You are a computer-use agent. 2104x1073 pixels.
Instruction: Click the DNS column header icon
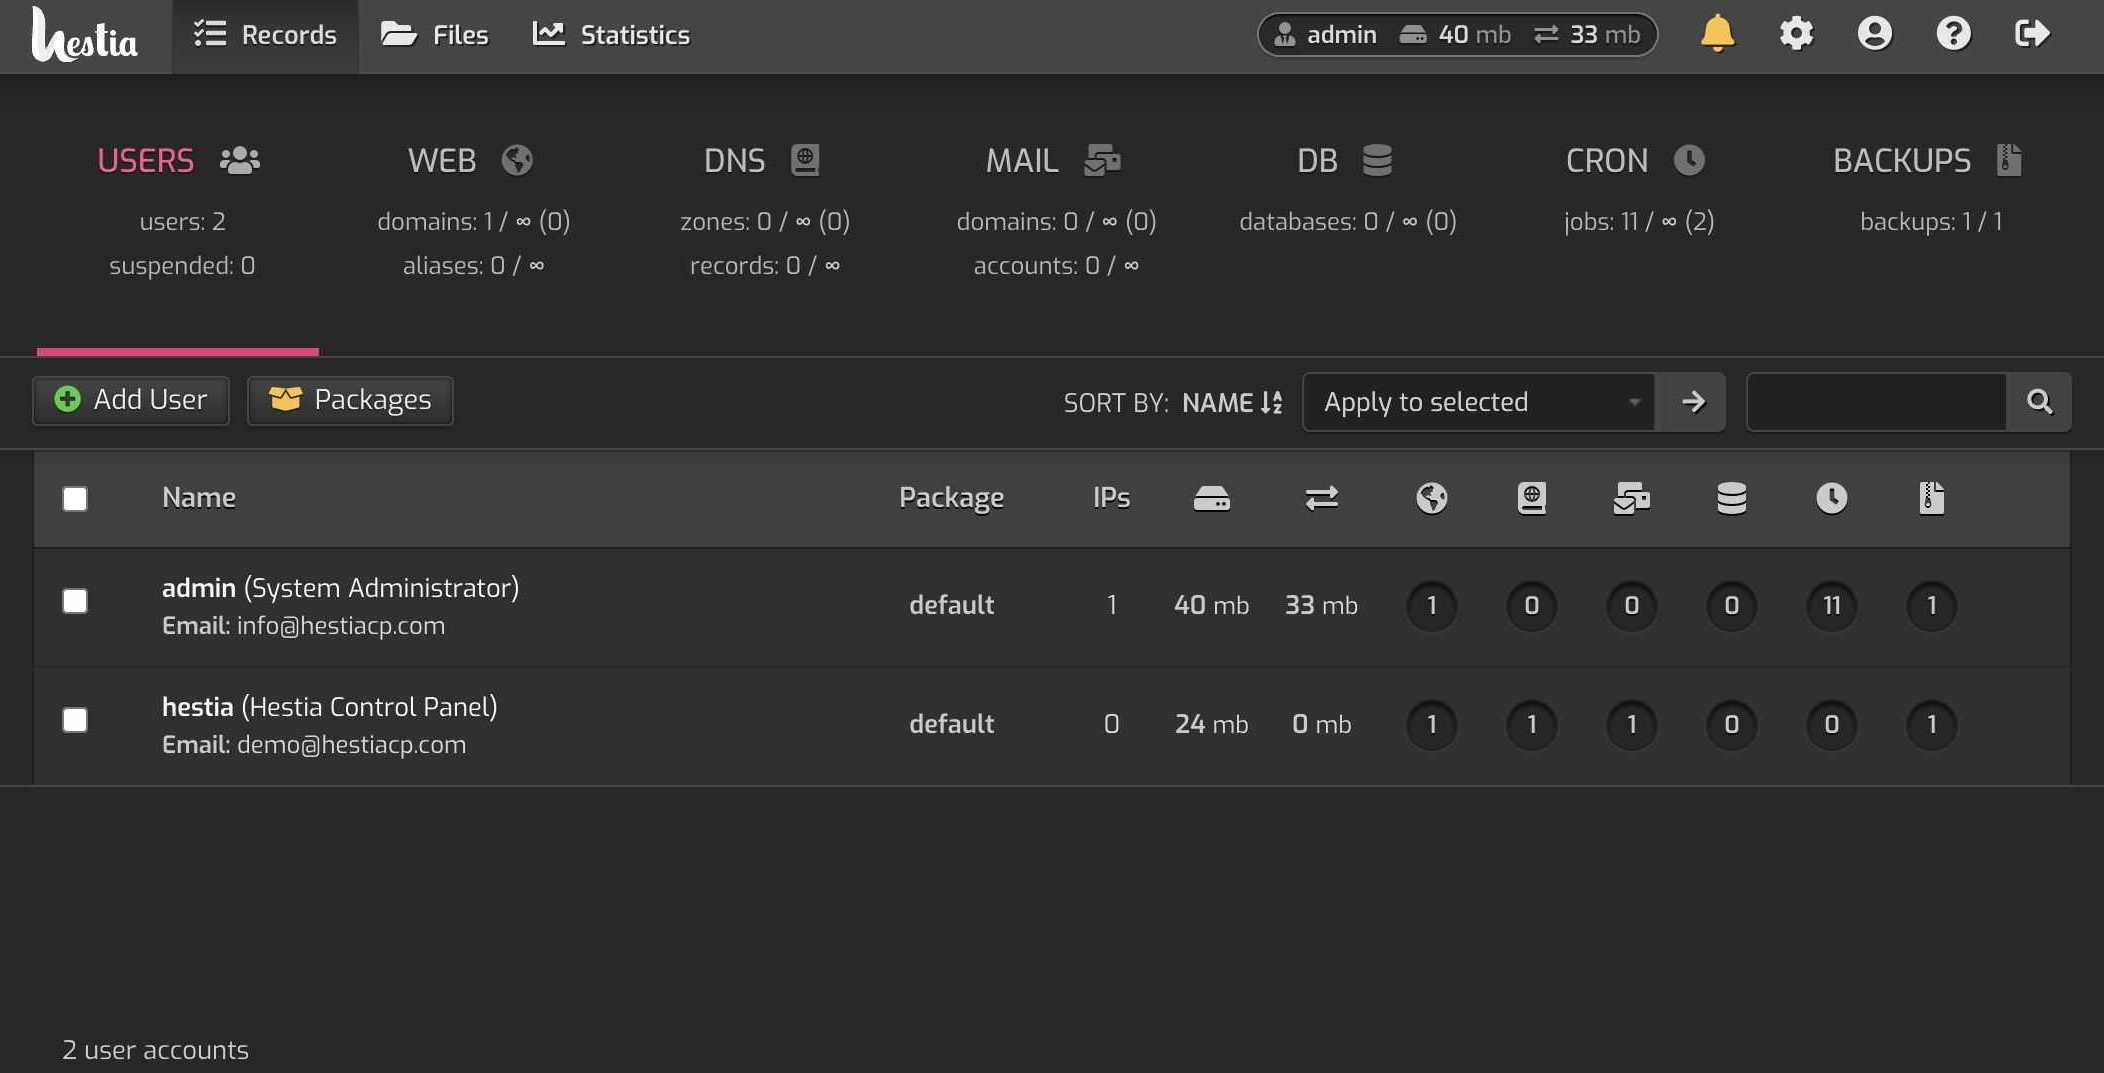click(1531, 498)
